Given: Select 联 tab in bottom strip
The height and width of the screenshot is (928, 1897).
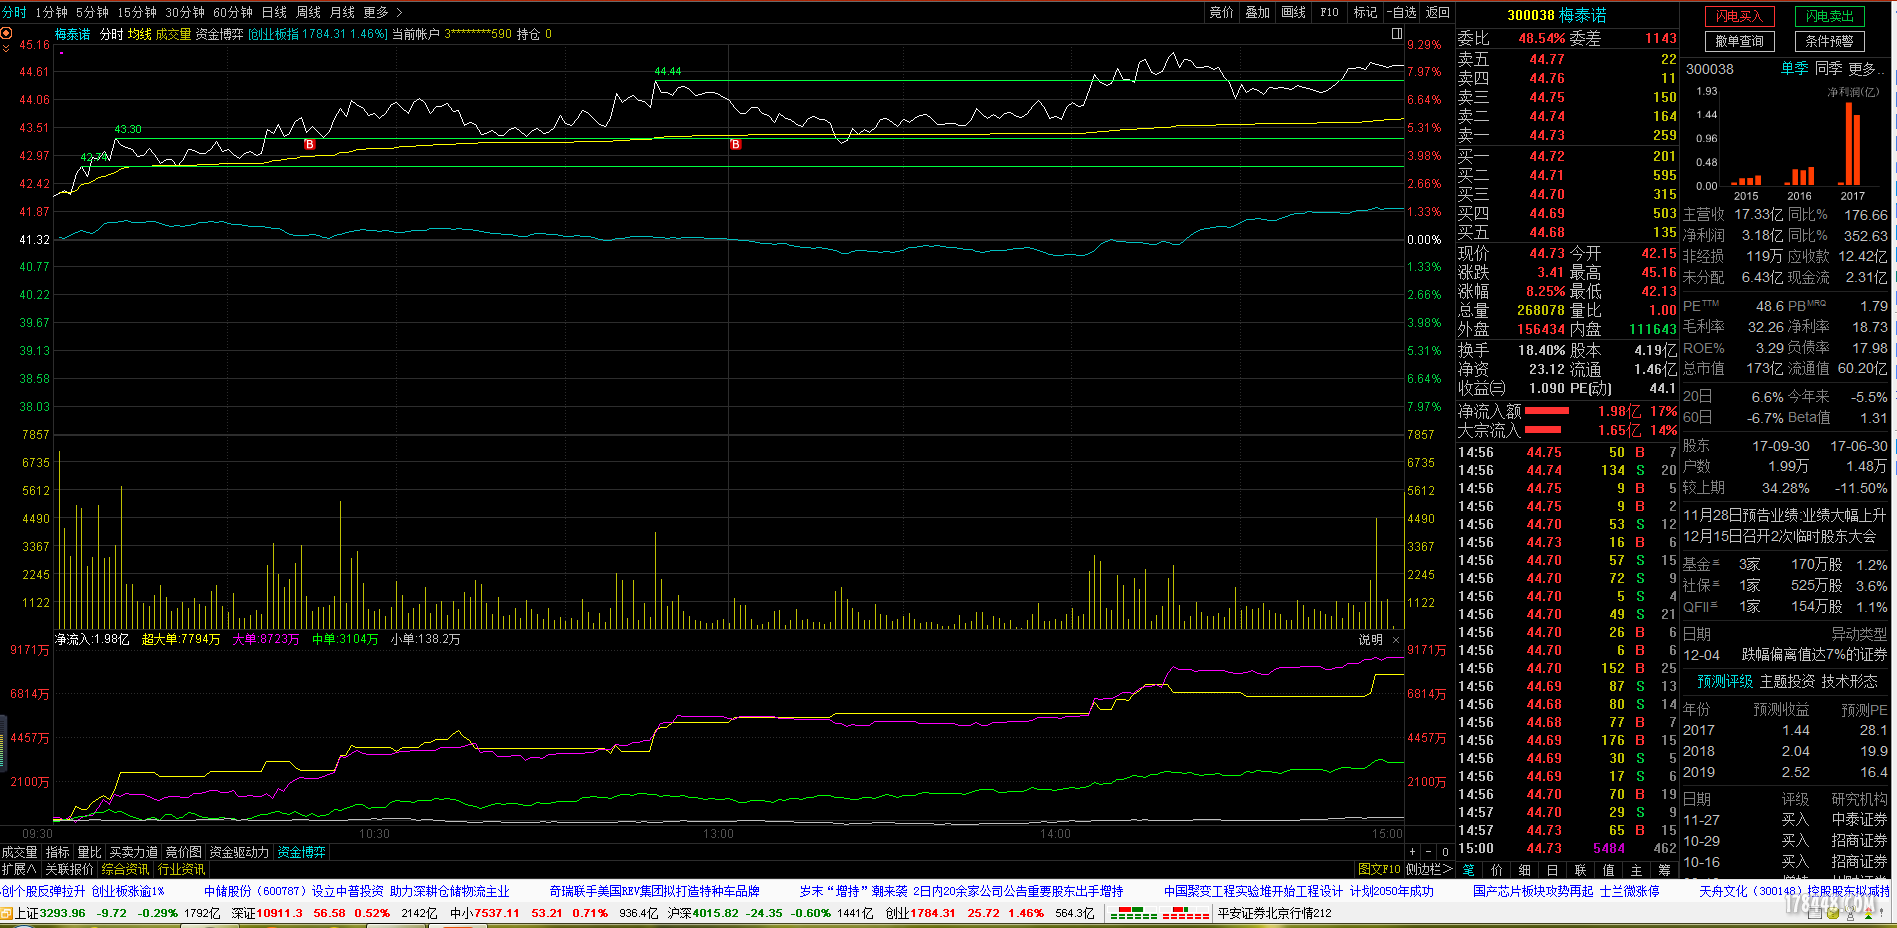Looking at the screenshot, I should [1580, 870].
